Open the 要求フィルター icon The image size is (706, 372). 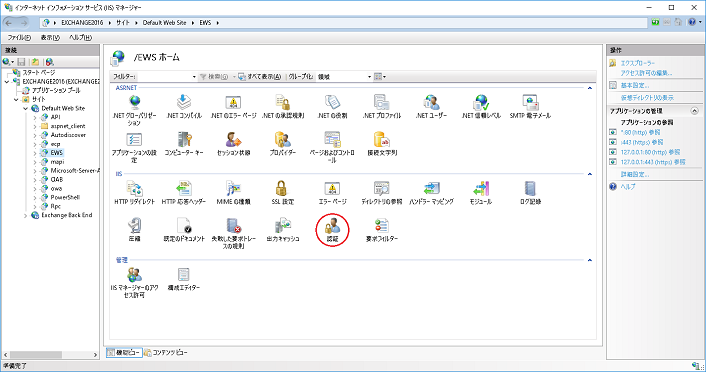pos(382,229)
